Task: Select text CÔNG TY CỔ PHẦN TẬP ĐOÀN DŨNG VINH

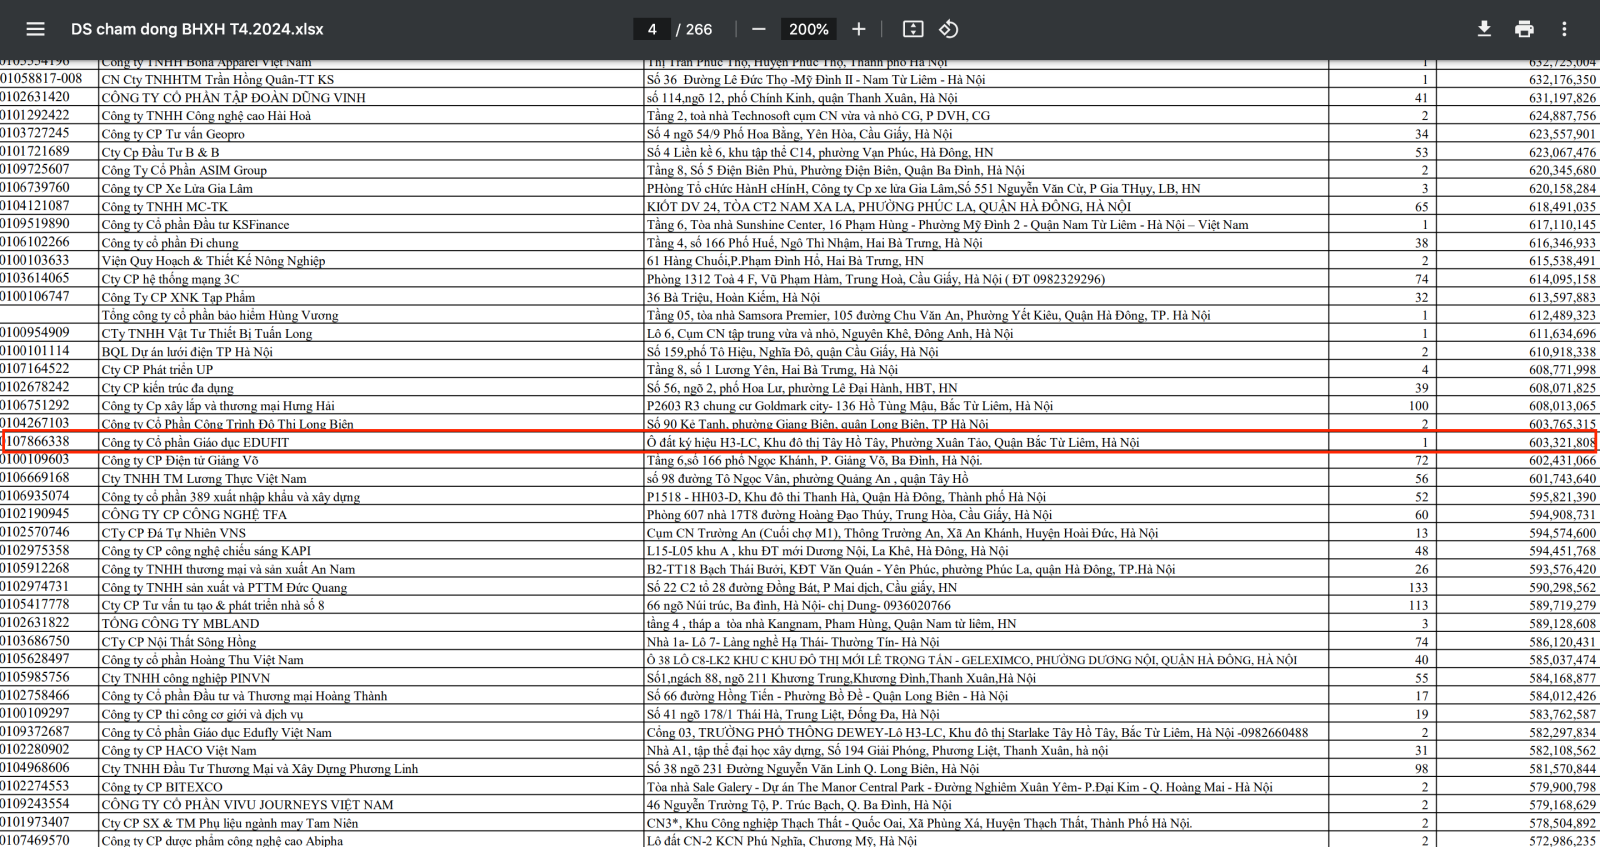Action: [234, 98]
